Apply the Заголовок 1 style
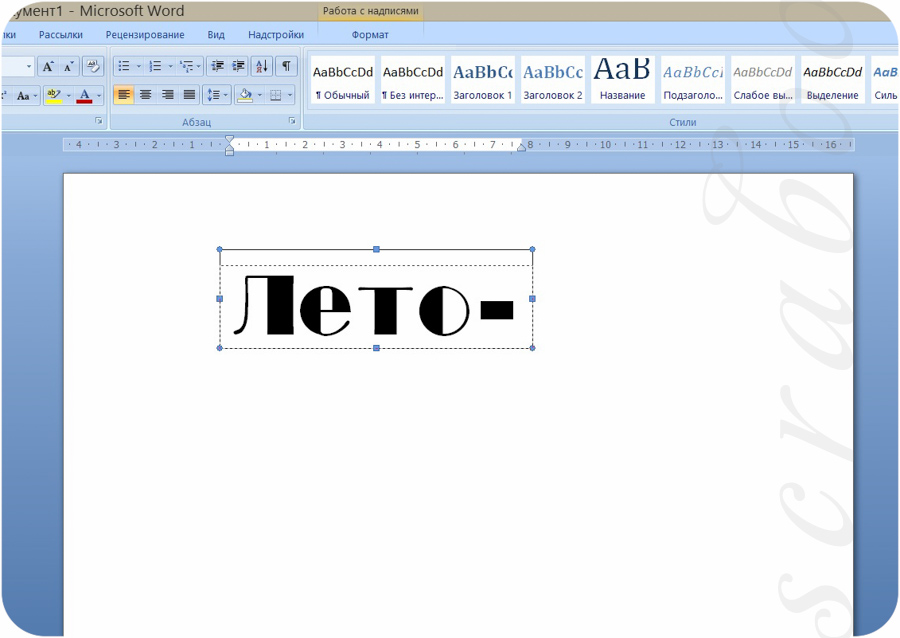The width and height of the screenshot is (900, 638). coord(483,80)
